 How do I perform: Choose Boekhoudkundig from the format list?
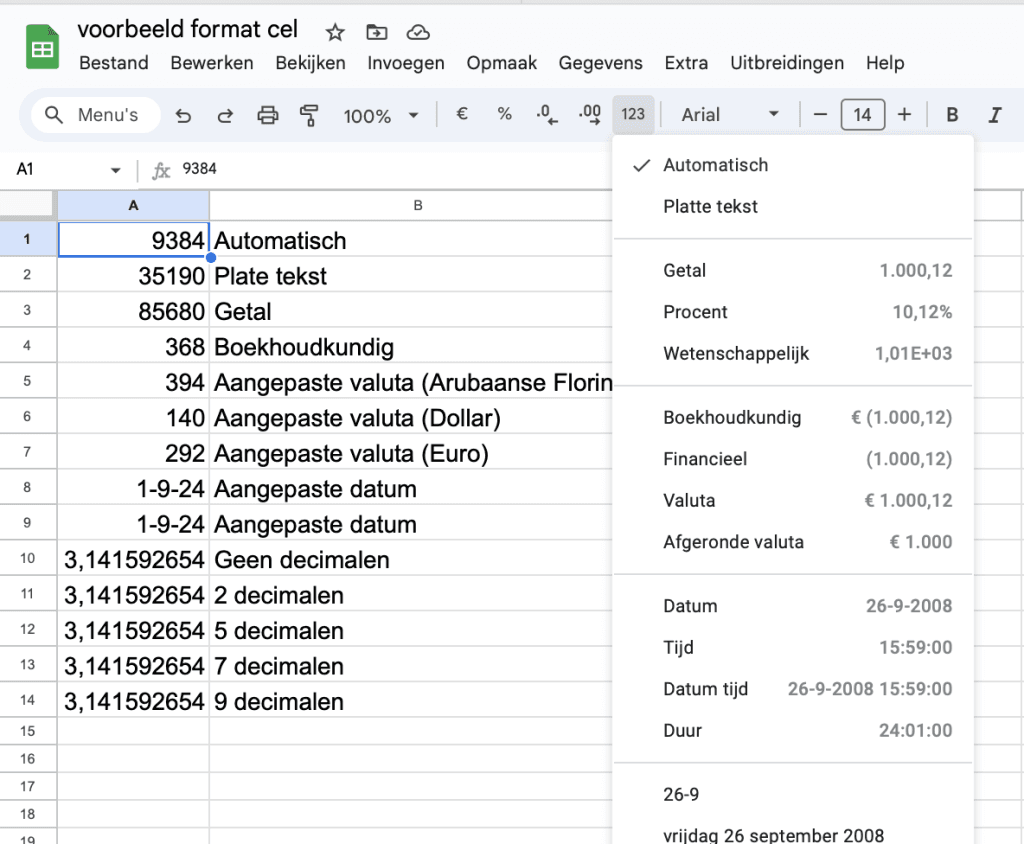pos(732,418)
